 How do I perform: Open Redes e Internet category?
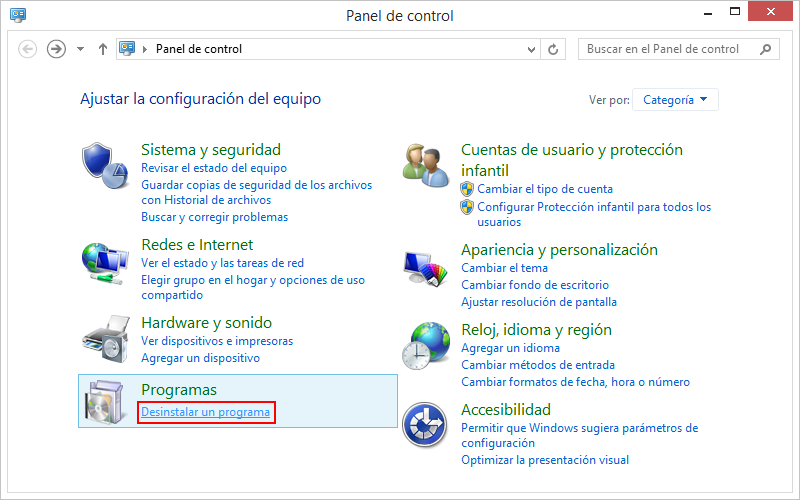coord(197,244)
